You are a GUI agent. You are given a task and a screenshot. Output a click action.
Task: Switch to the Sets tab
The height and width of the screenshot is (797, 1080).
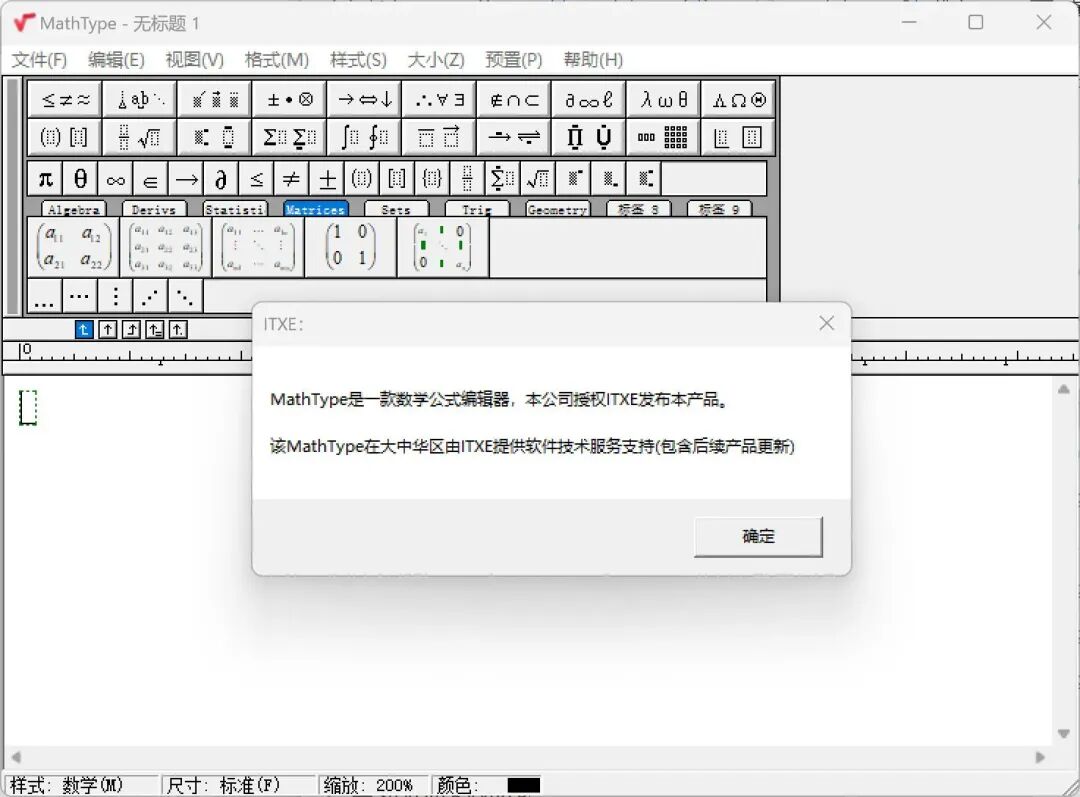[x=396, y=209]
